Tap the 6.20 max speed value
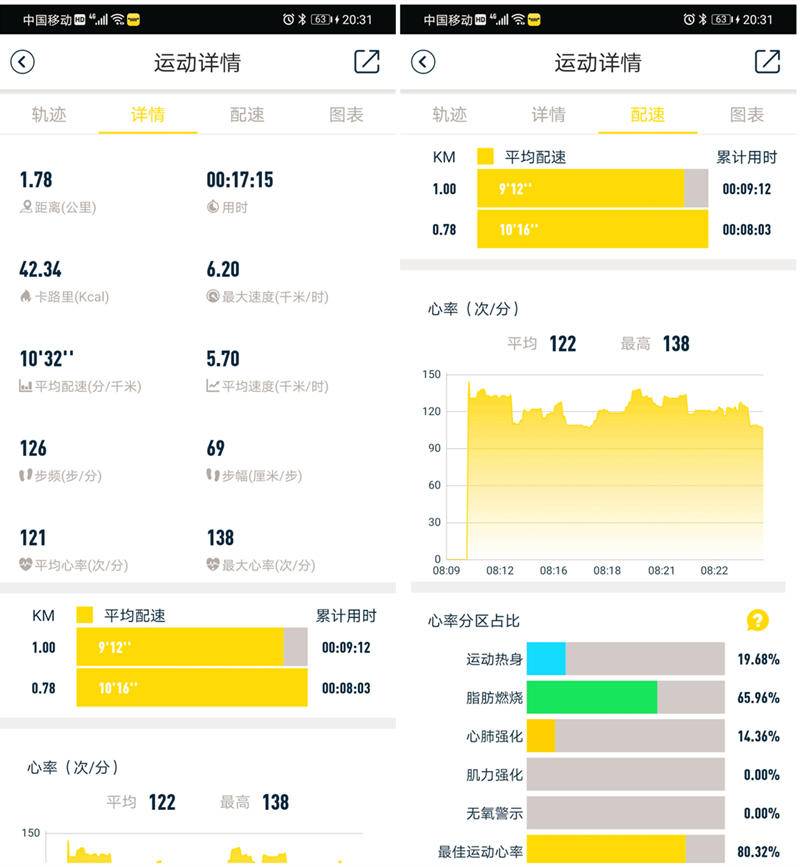 (x=223, y=269)
